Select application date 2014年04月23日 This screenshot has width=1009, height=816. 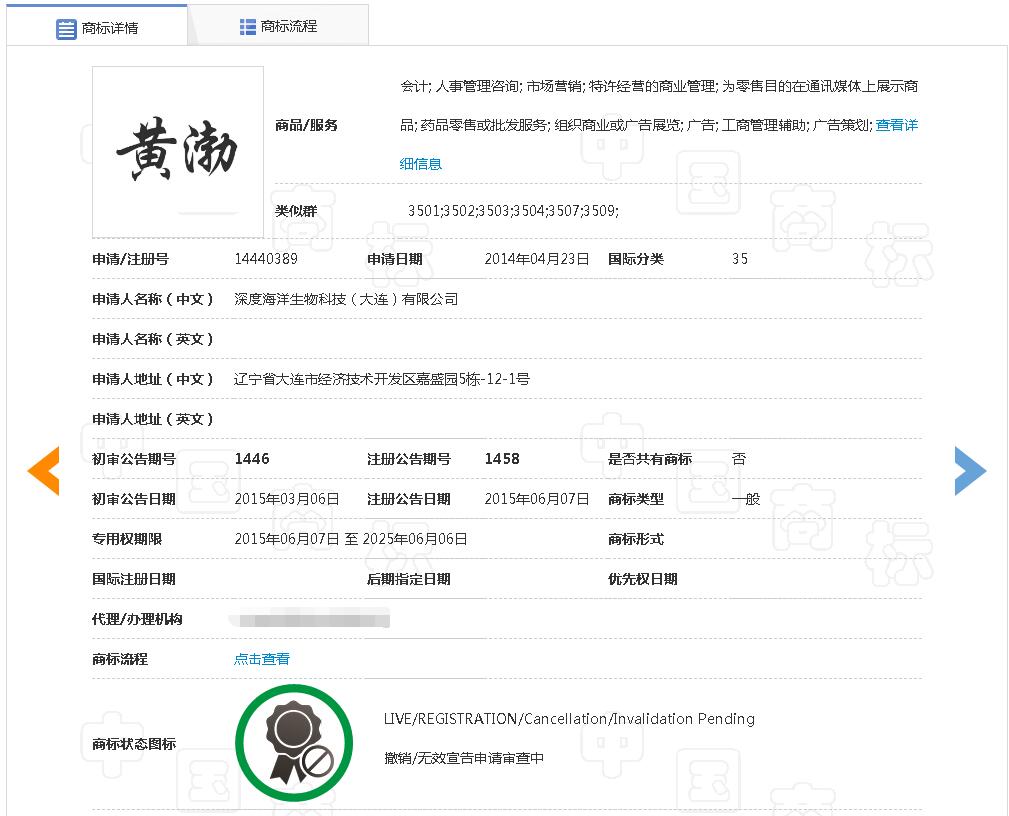click(x=537, y=259)
